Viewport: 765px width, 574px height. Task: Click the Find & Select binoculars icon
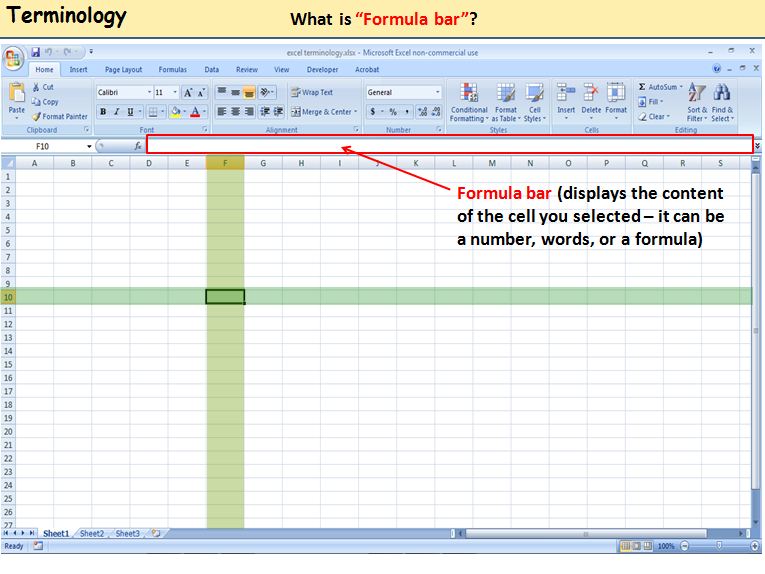(722, 93)
